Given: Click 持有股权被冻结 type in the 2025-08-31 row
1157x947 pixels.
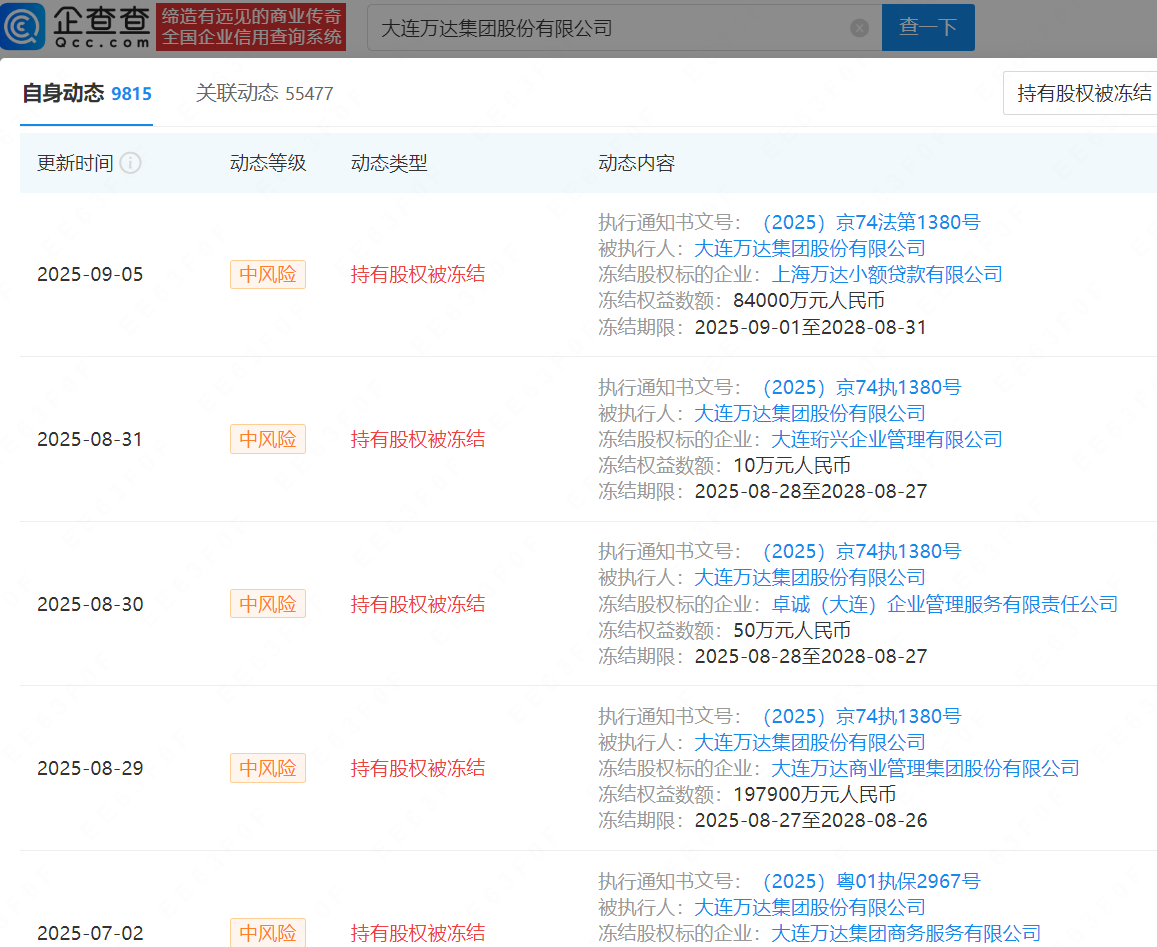Looking at the screenshot, I should pos(418,439).
